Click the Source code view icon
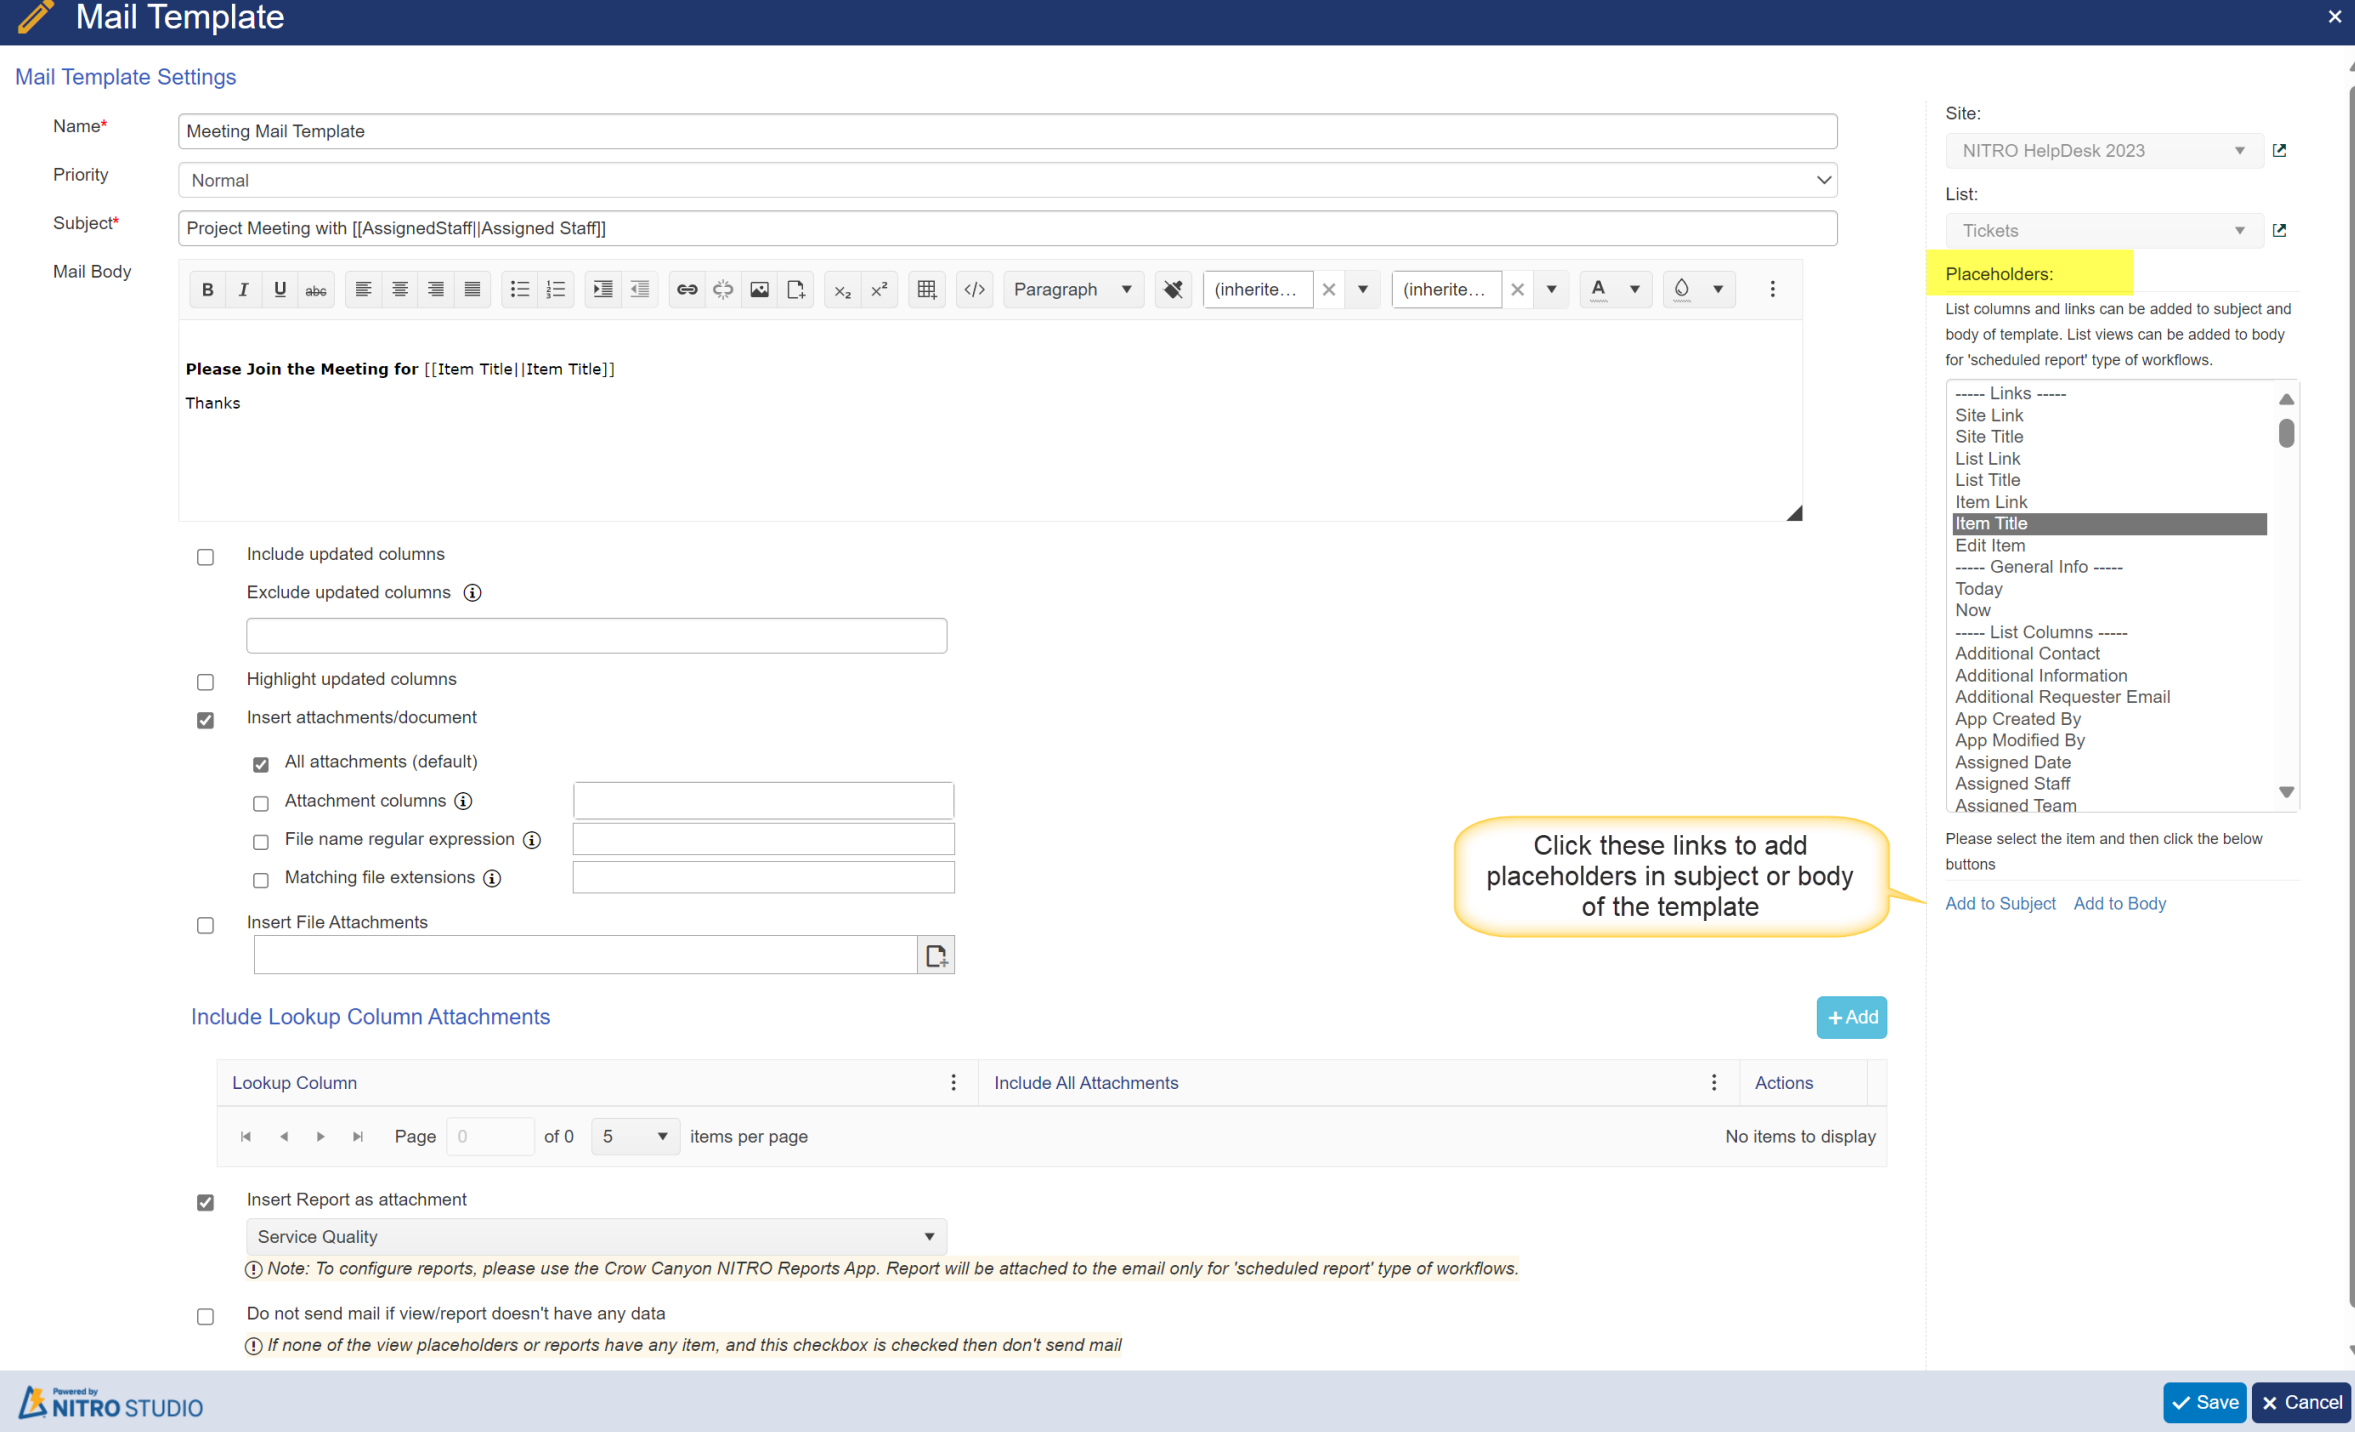This screenshot has height=1432, width=2355. (974, 289)
